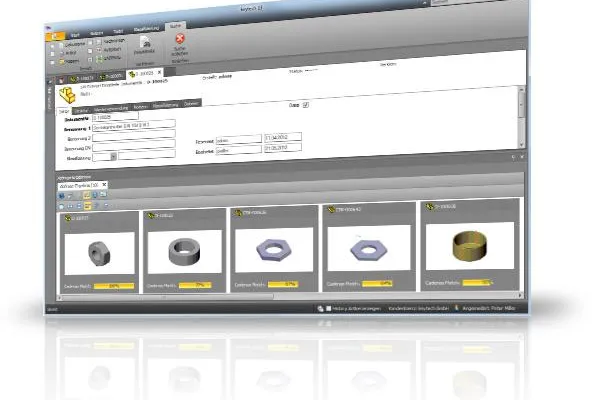Toggle the checked box at right of header

point(305,104)
